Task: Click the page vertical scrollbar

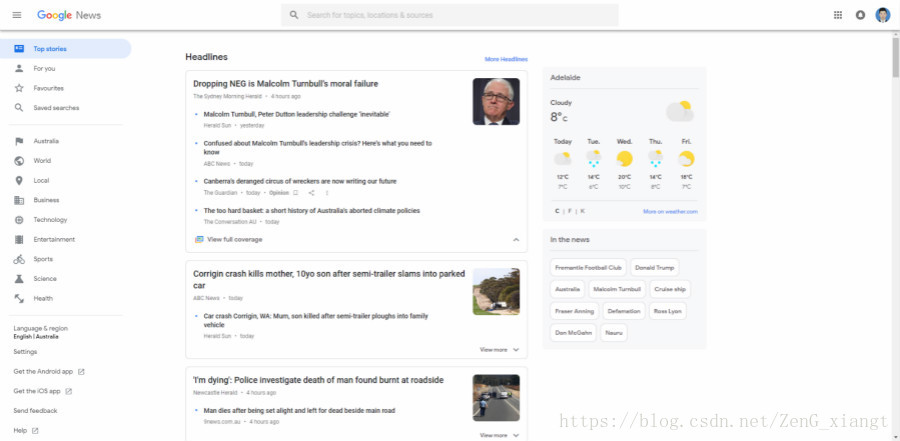Action: pos(895,55)
